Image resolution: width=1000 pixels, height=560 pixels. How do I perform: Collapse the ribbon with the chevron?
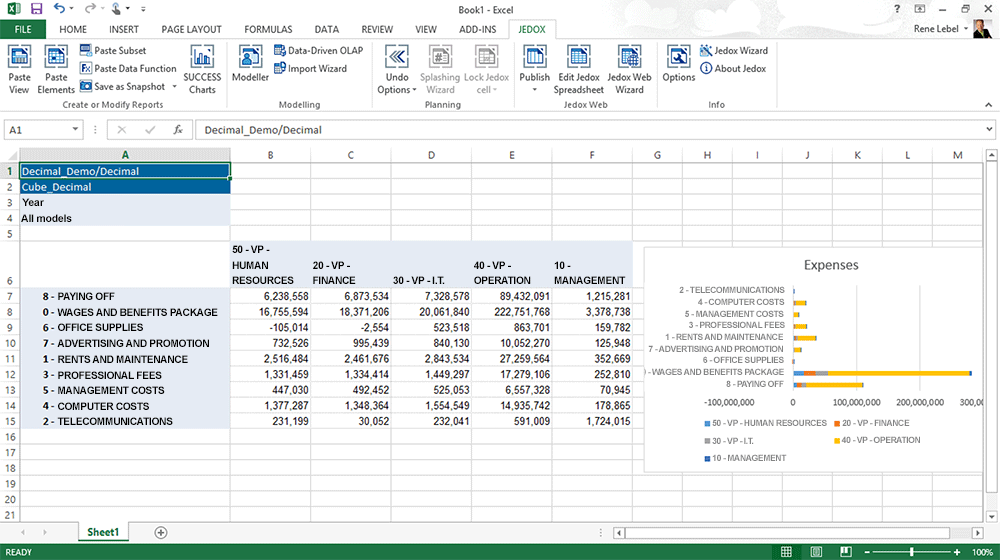(989, 105)
